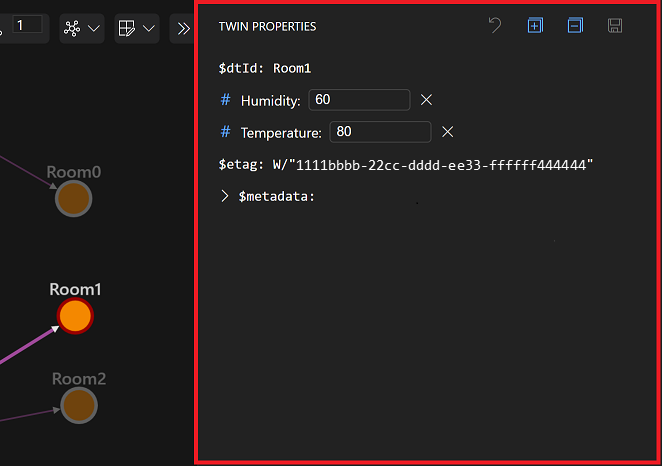Viewport: 662px width, 466px height.
Task: Remove the Humidity property with X
Action: (x=426, y=100)
